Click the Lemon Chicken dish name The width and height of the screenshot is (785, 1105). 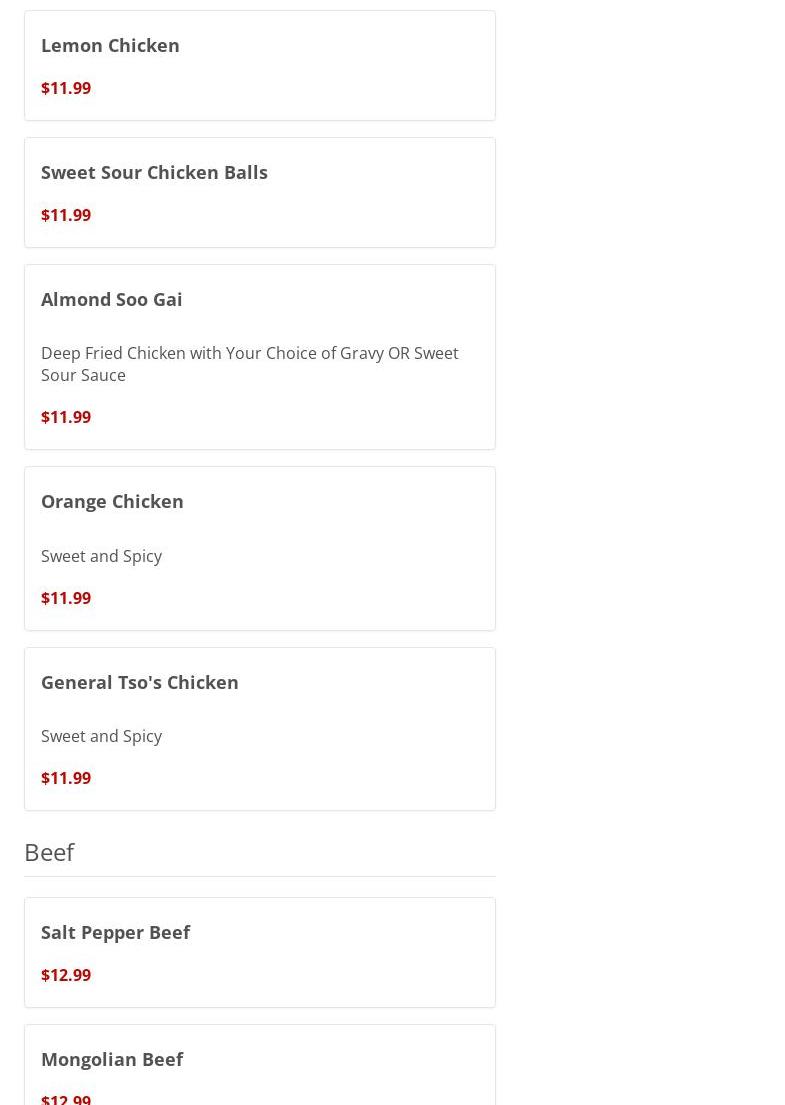pyautogui.click(x=110, y=45)
